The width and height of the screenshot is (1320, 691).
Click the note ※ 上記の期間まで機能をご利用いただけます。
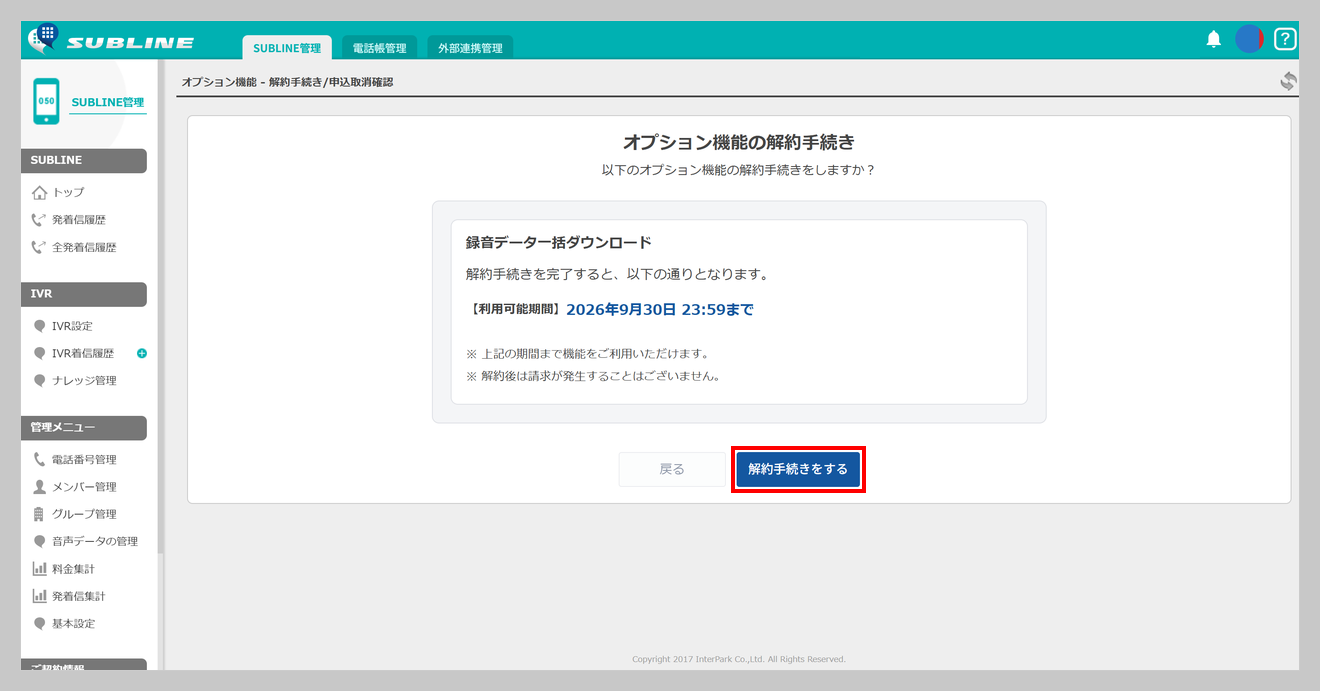click(587, 354)
